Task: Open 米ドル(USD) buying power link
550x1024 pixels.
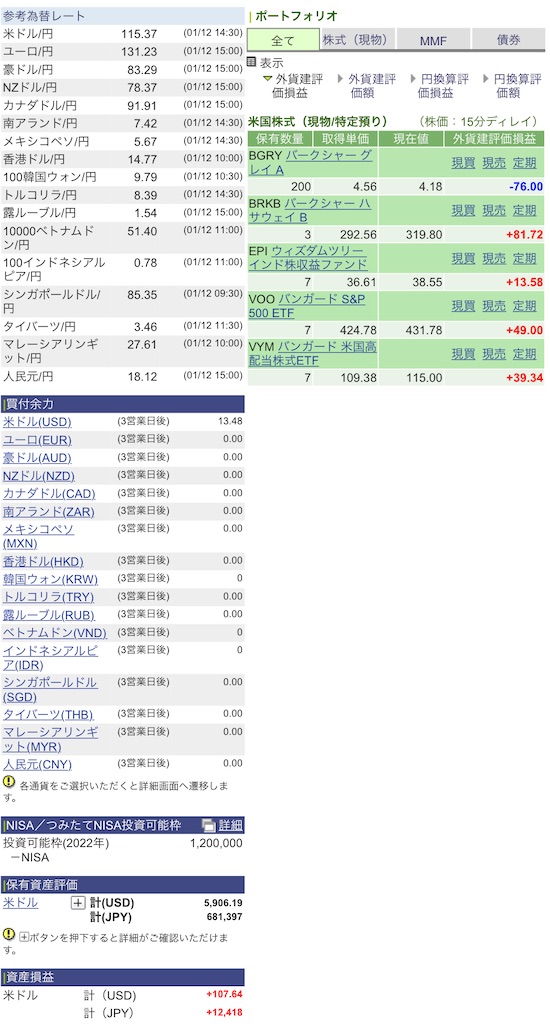Action: 37,422
